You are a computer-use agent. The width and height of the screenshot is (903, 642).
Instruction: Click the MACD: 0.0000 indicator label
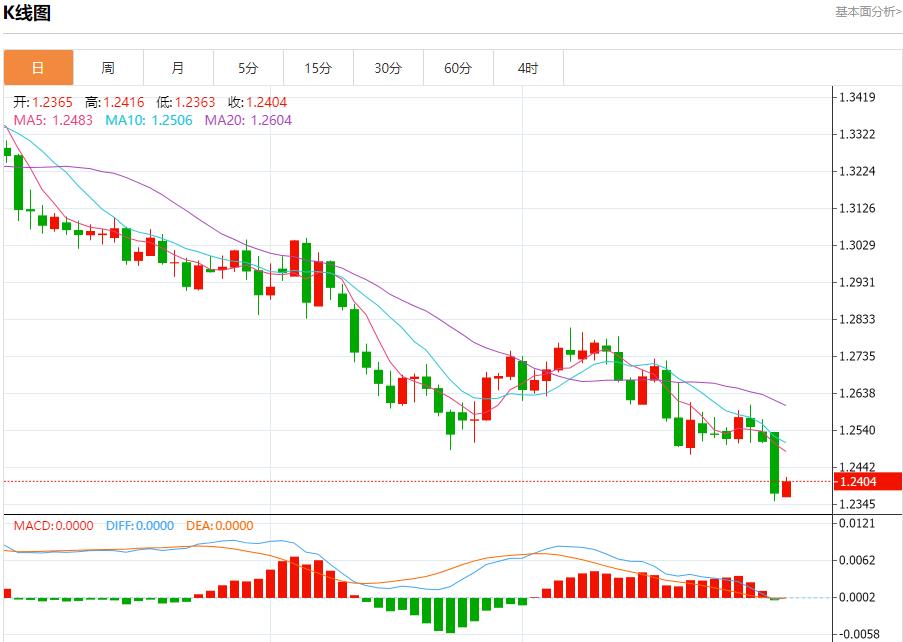point(53,526)
